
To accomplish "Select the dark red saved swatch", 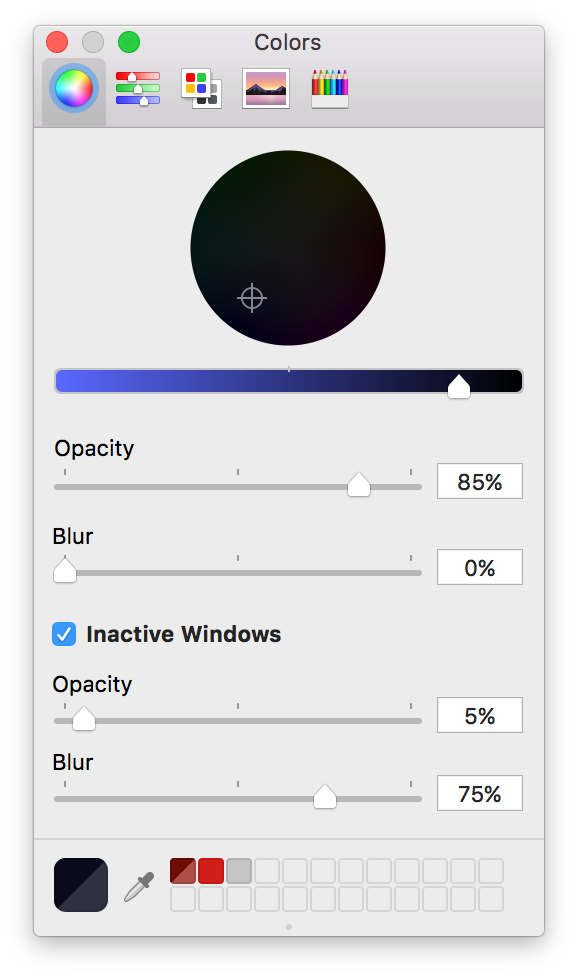I will (x=183, y=871).
